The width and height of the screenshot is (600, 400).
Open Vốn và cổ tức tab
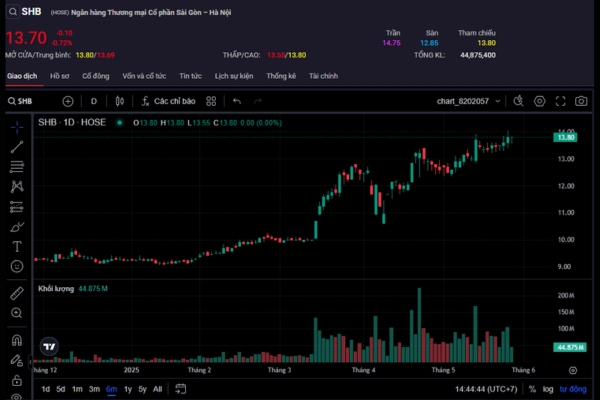click(x=144, y=76)
